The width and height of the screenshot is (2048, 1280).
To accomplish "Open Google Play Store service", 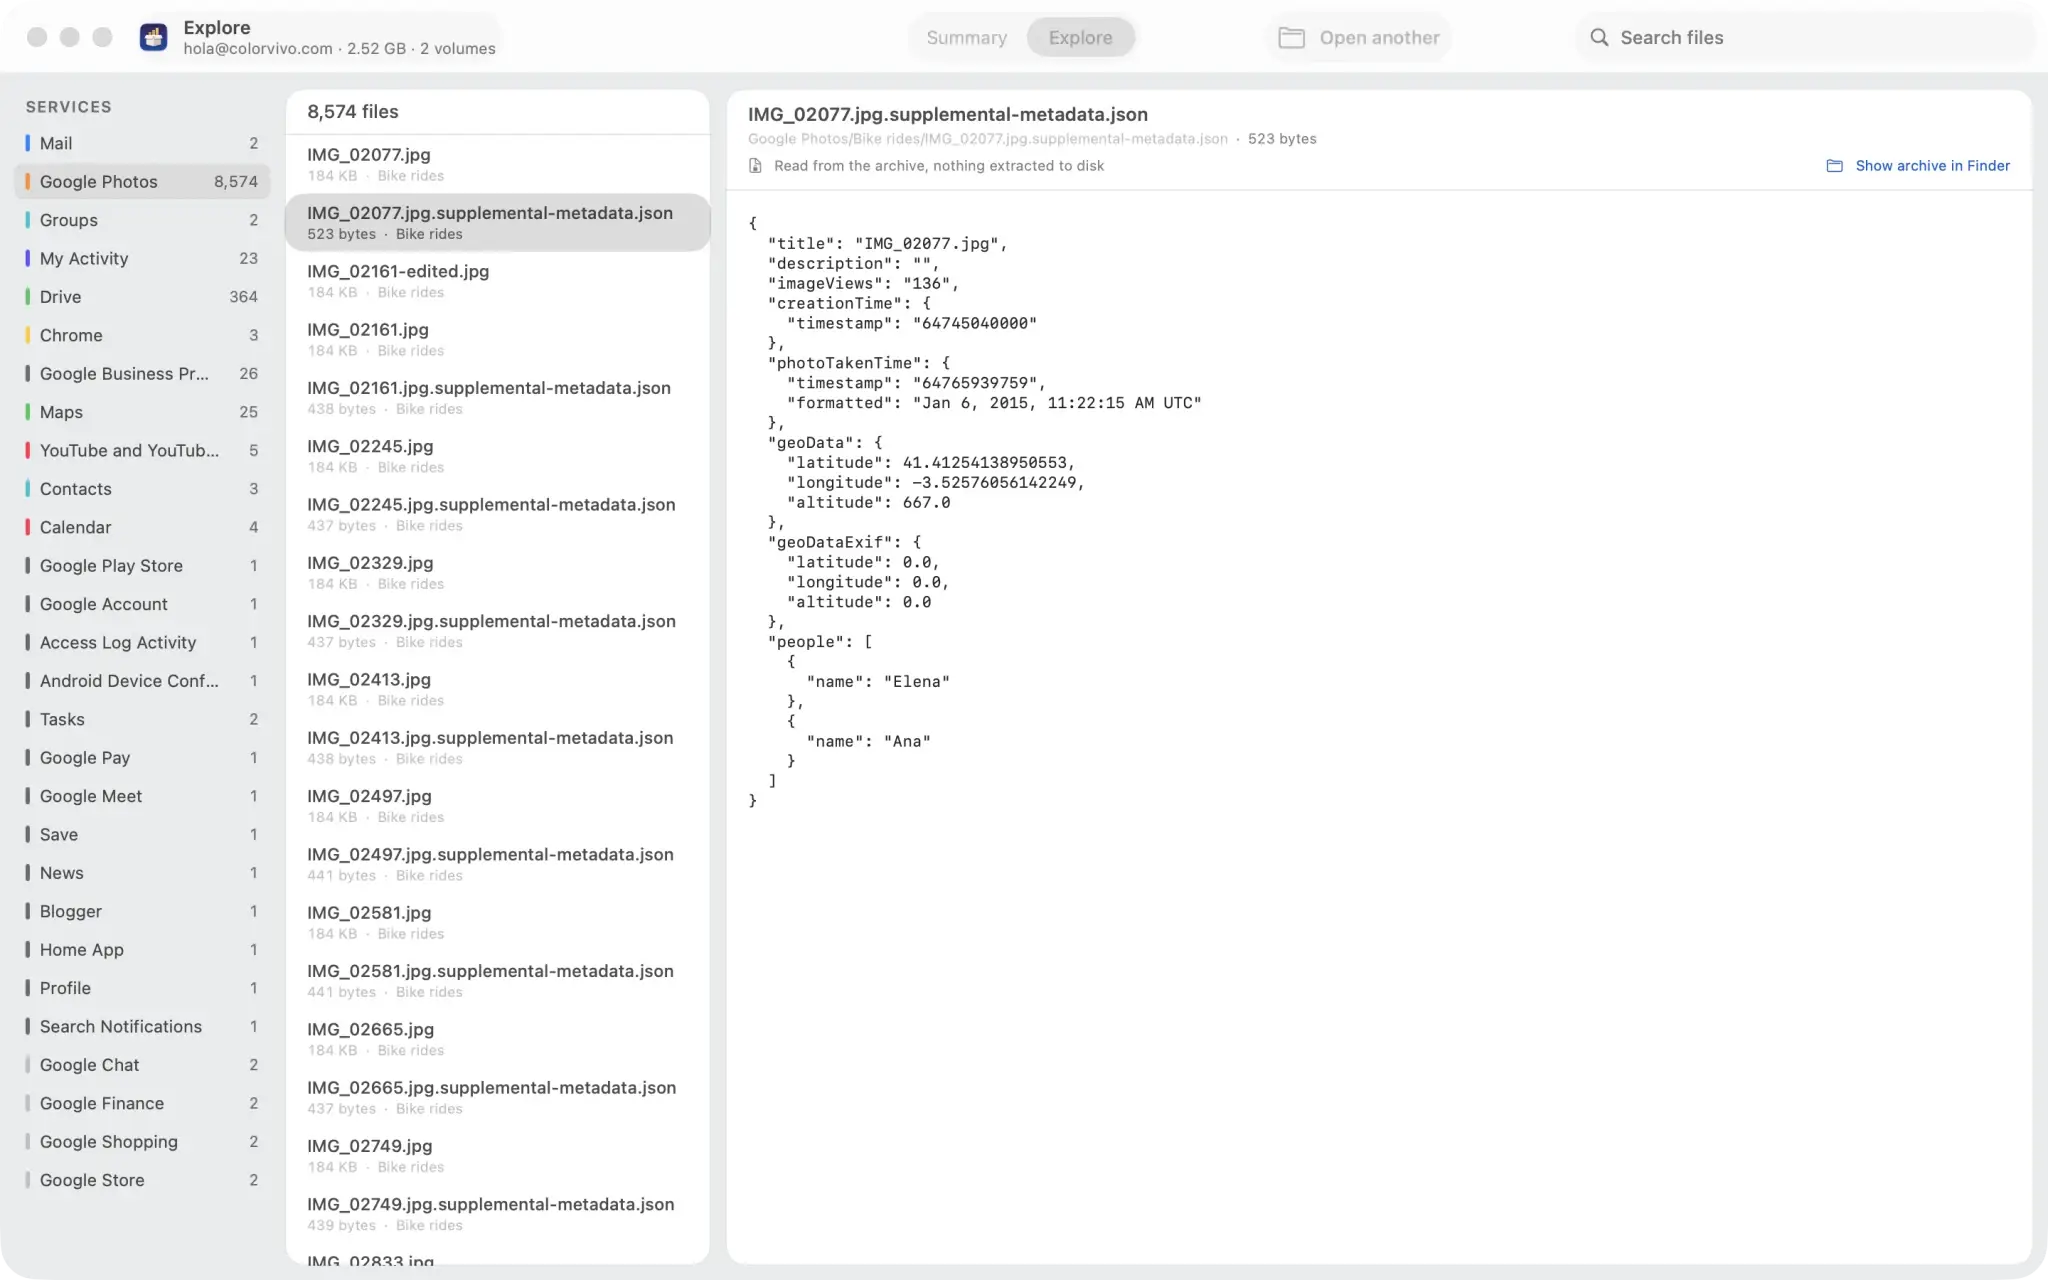I will click(142, 565).
